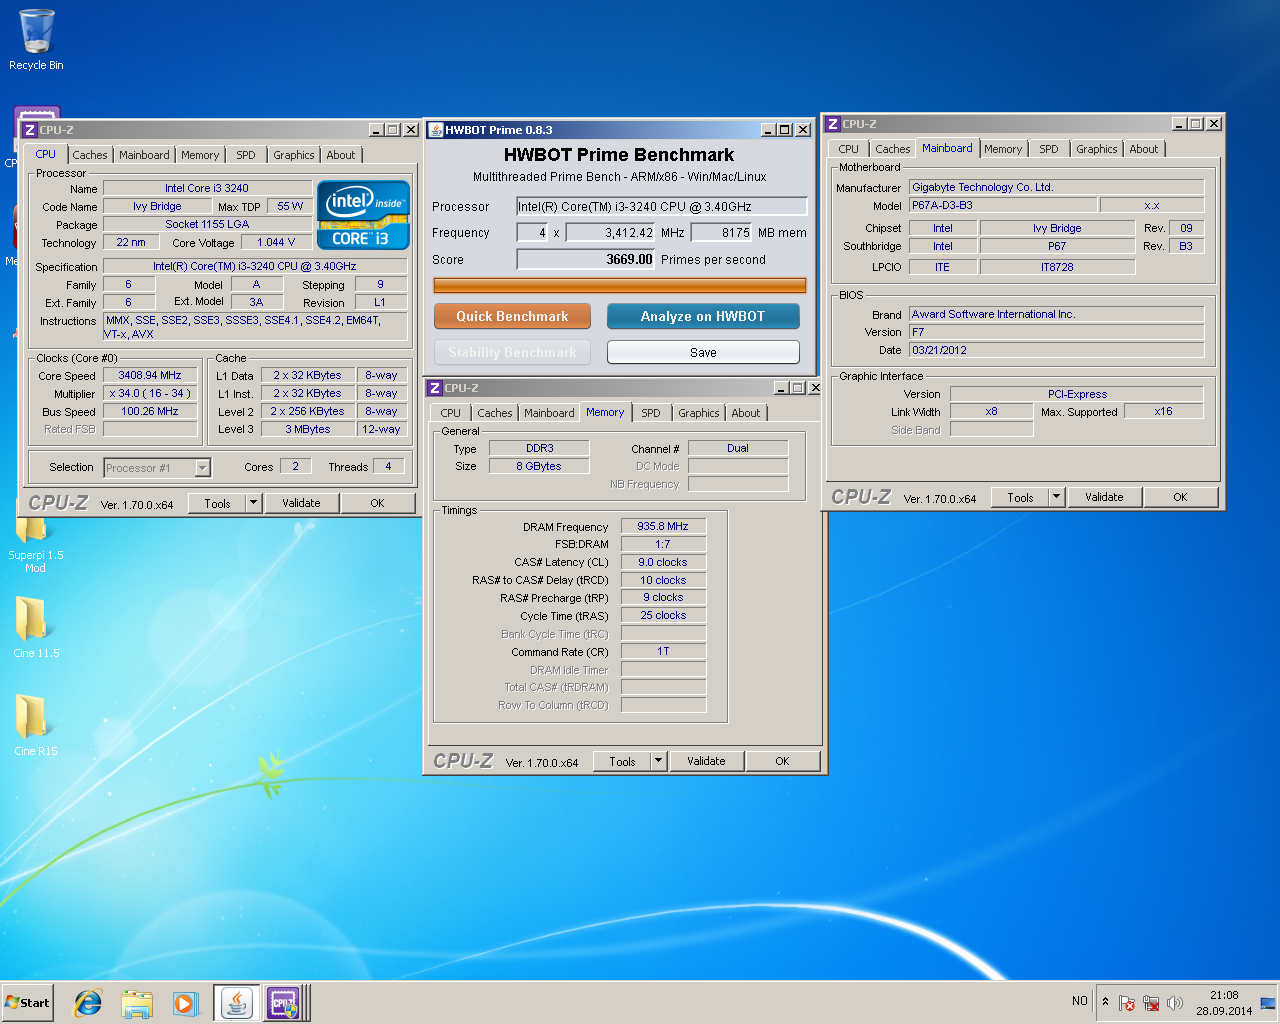Expand the Tools dropdown arrow in the CPU window
The image size is (1280, 1024).
(x=253, y=503)
